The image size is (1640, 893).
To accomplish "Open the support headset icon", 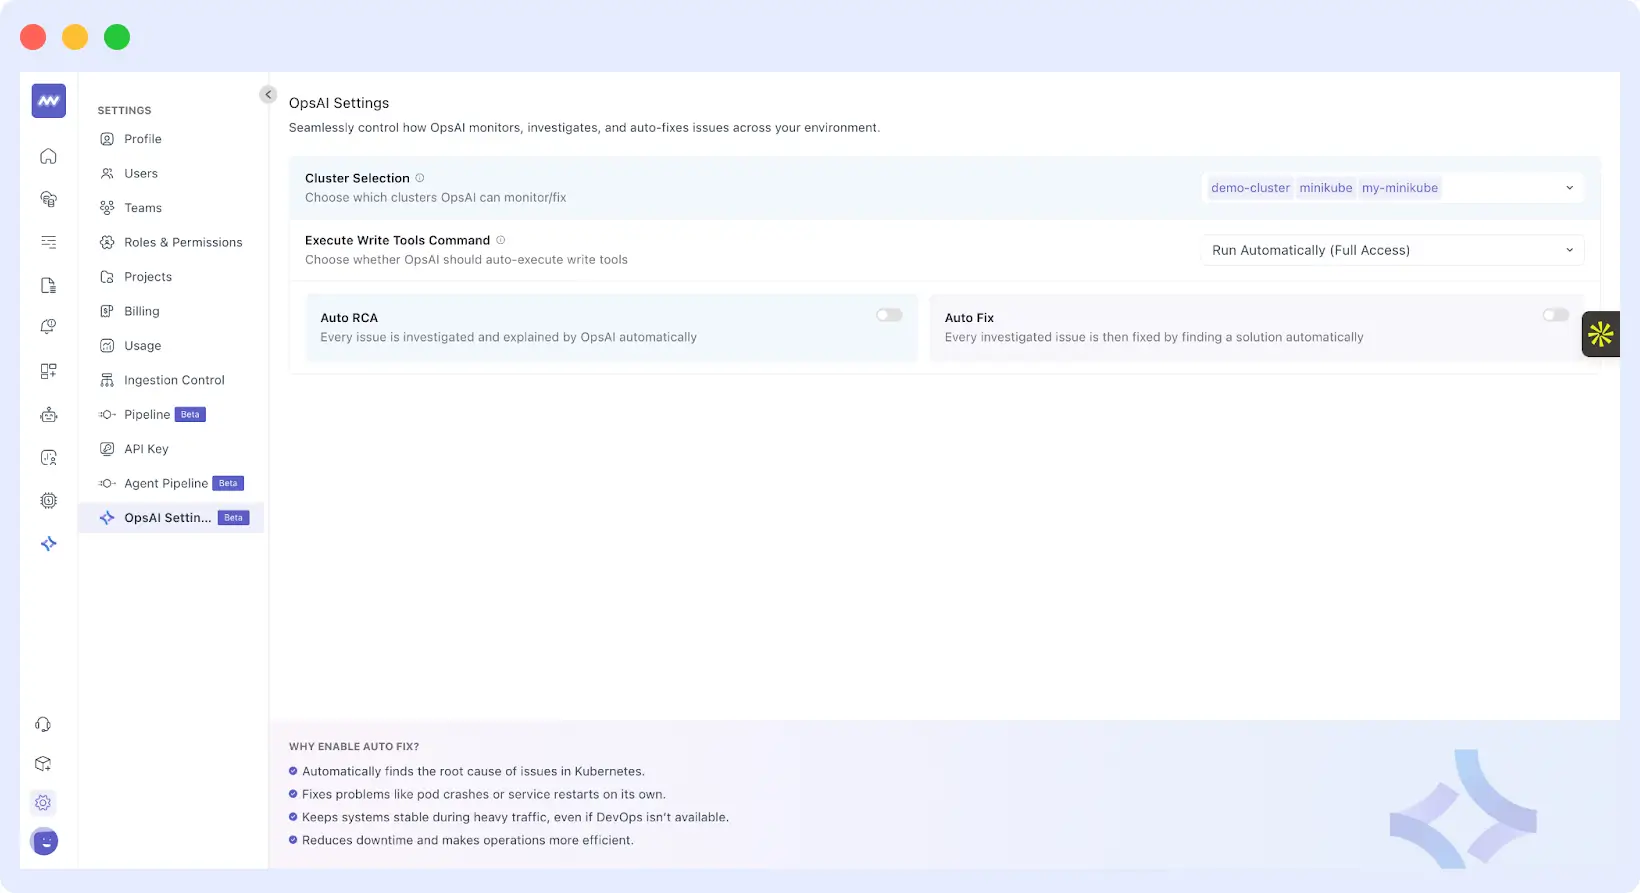I will (x=43, y=725).
